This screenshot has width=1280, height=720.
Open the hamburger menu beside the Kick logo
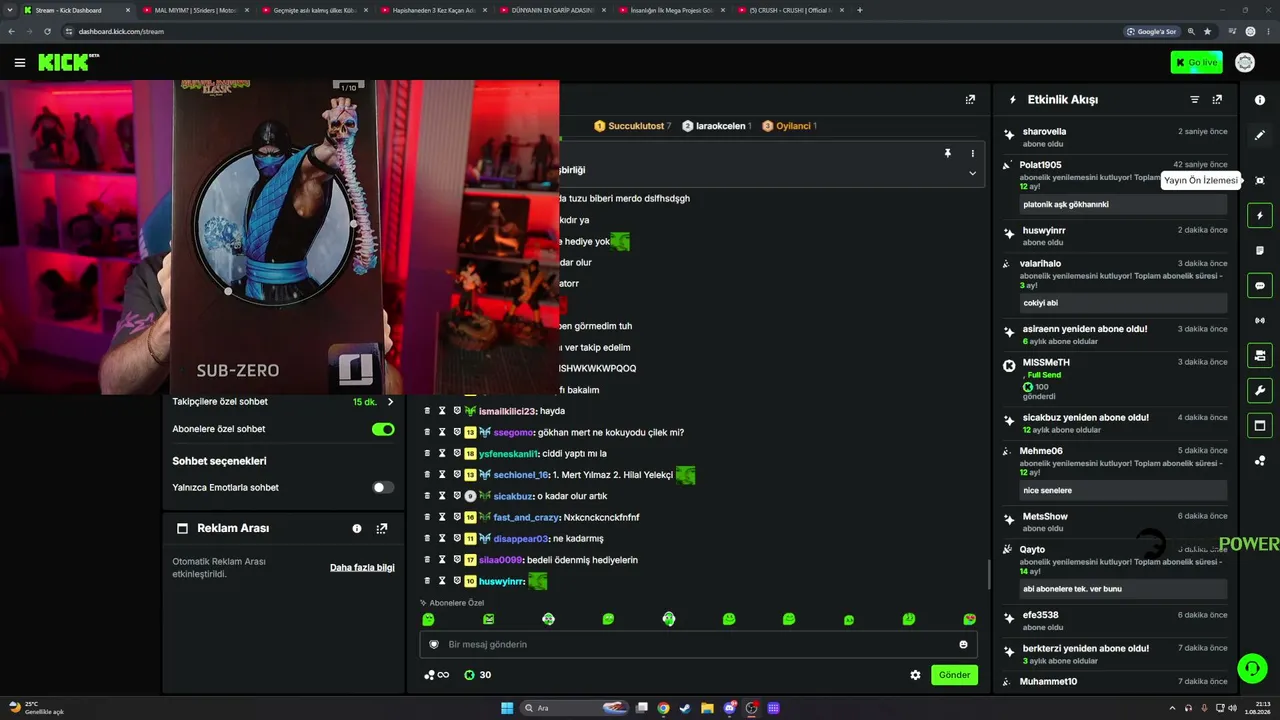[x=20, y=63]
